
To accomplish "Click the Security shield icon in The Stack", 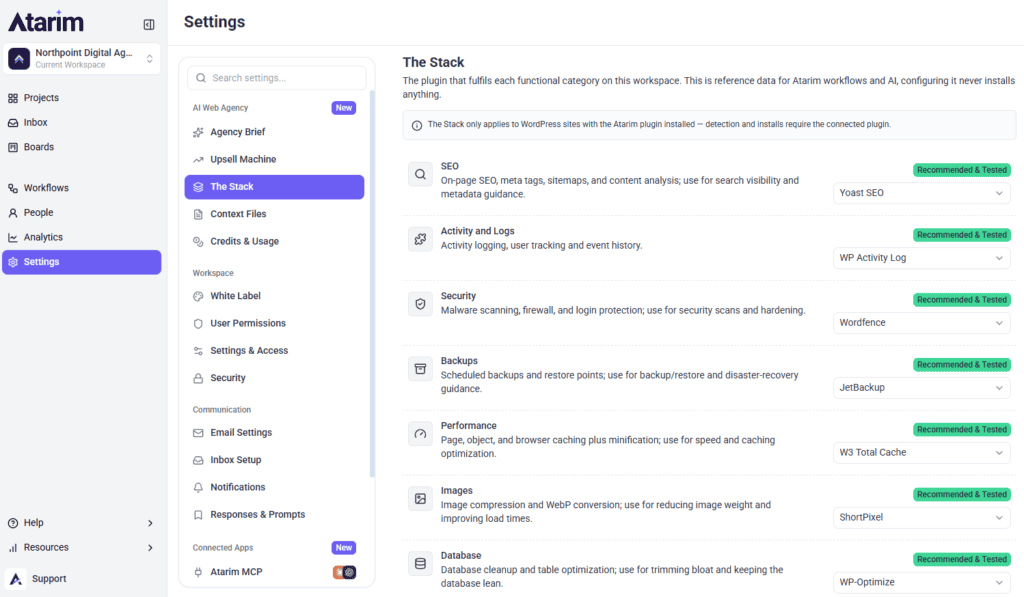I will click(421, 304).
